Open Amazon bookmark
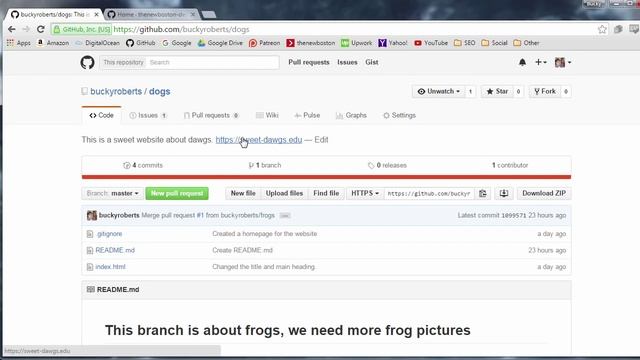The width and height of the screenshot is (640, 360). (53, 43)
